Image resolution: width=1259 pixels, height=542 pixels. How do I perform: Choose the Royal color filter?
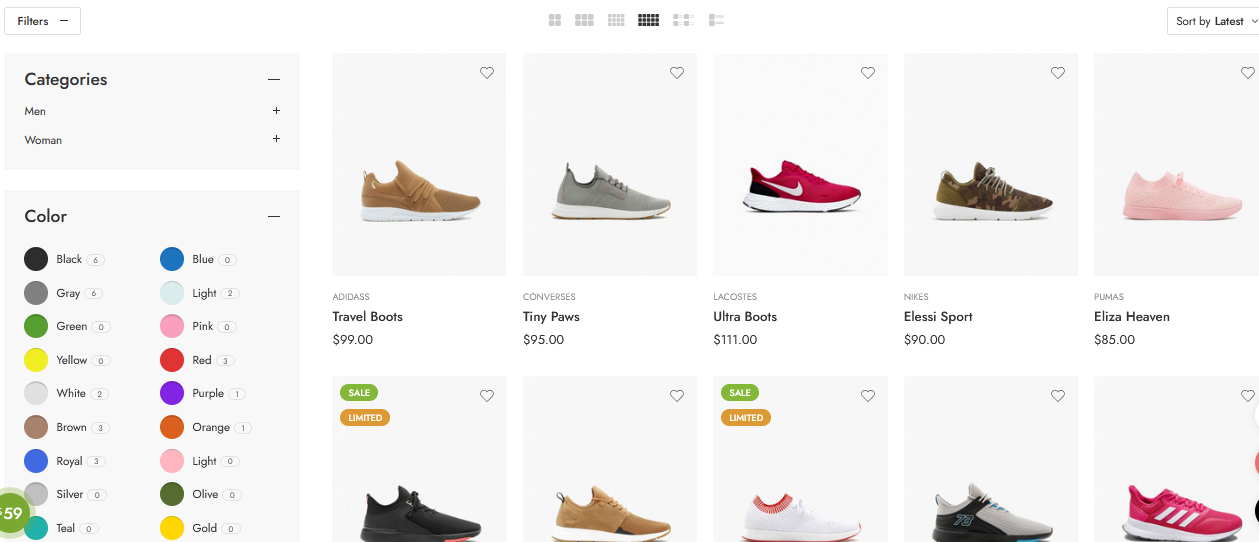click(x=37, y=461)
